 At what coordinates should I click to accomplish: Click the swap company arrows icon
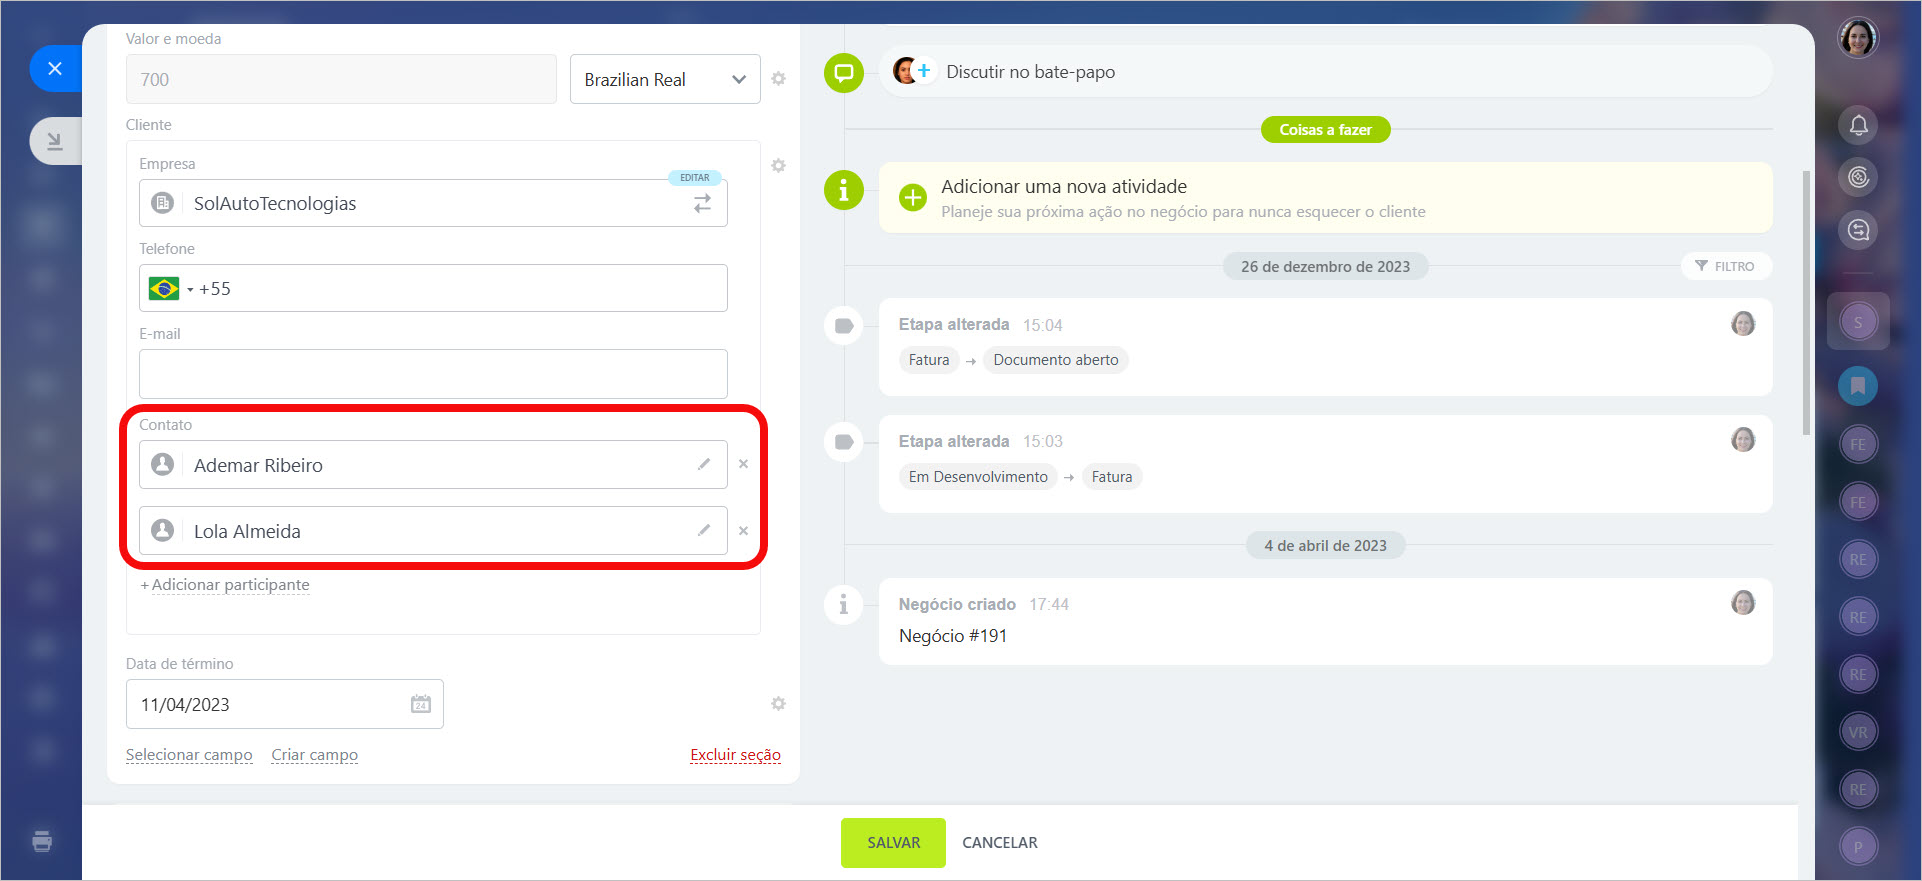click(702, 203)
